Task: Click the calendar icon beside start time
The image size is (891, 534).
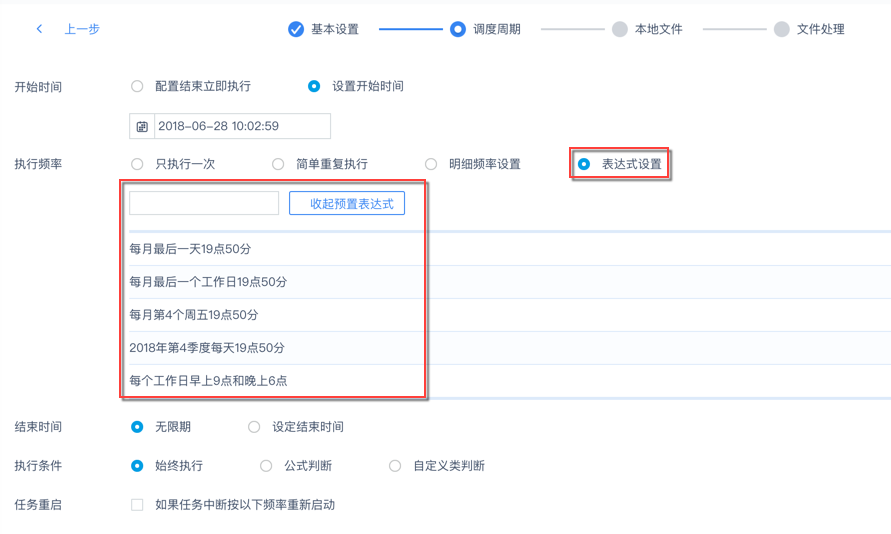Action: pos(142,127)
